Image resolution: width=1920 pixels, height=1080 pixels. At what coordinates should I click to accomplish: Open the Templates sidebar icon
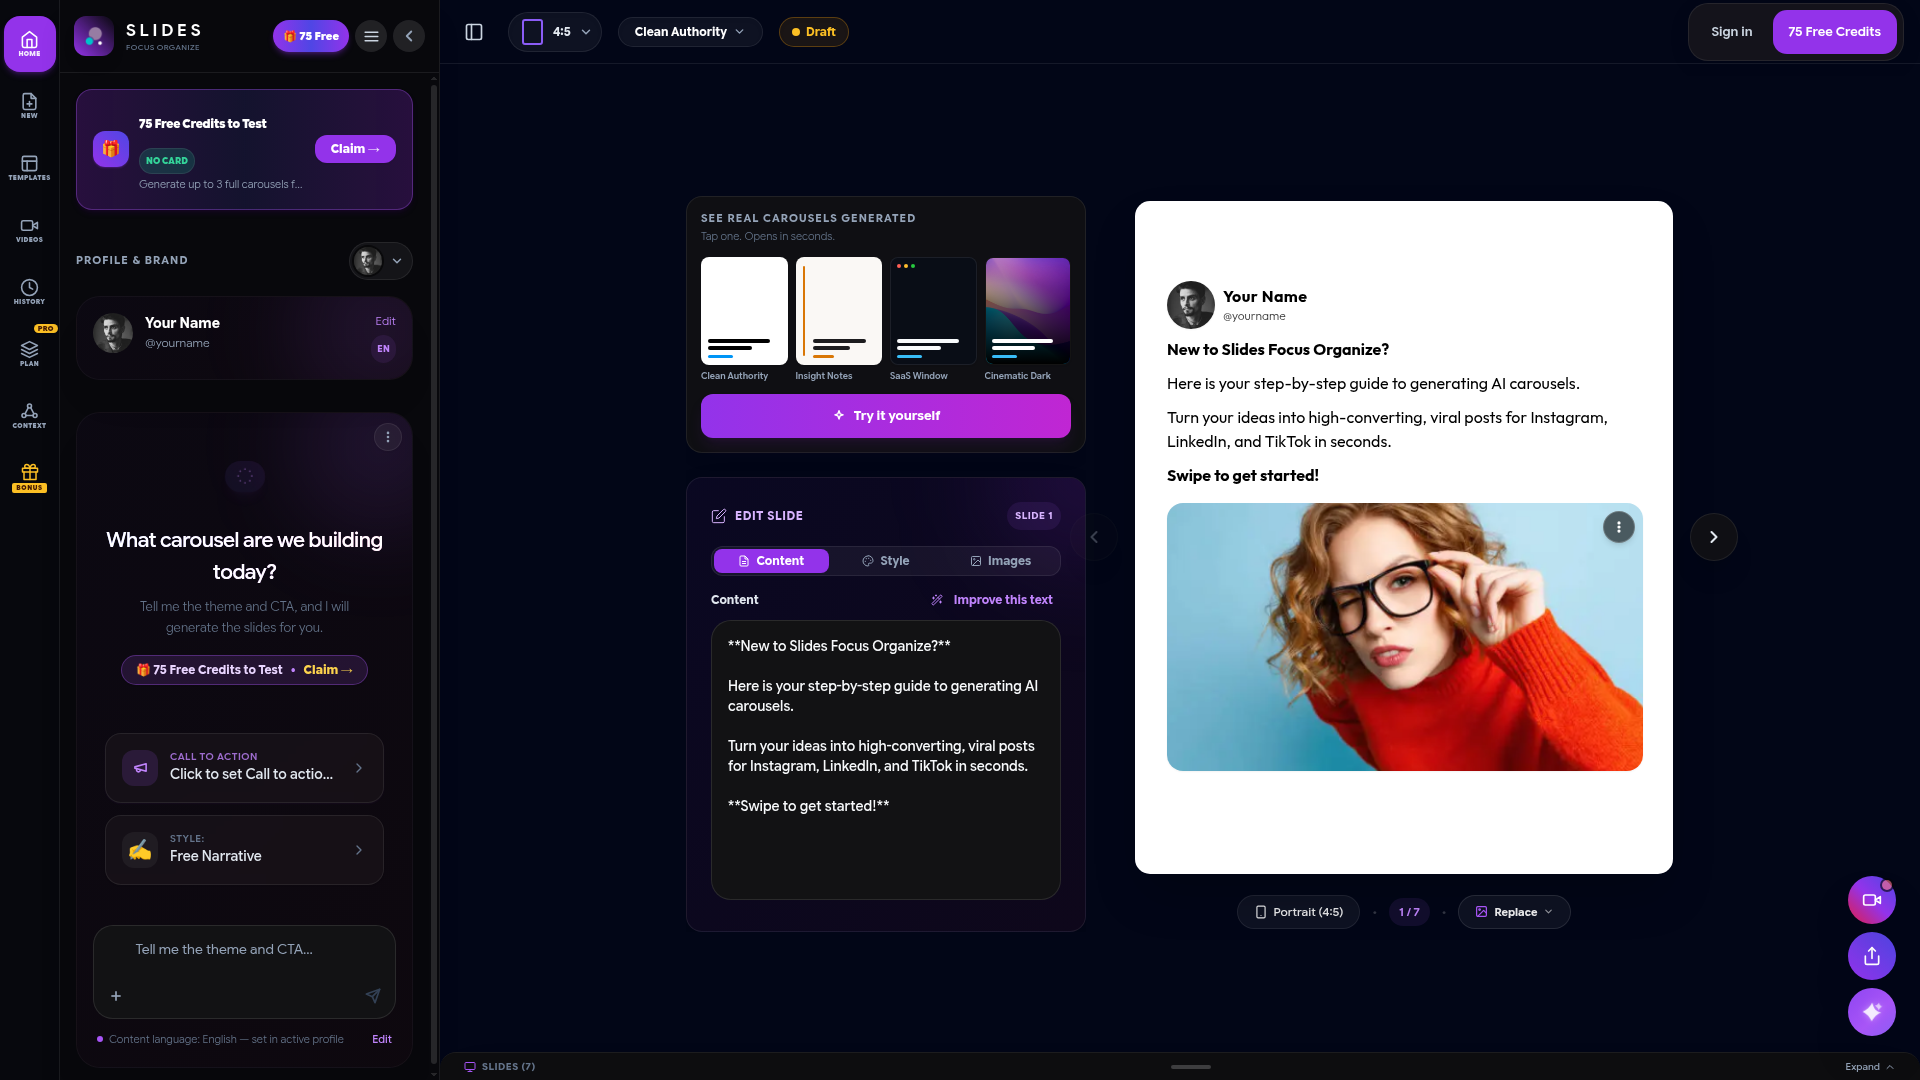click(x=29, y=168)
